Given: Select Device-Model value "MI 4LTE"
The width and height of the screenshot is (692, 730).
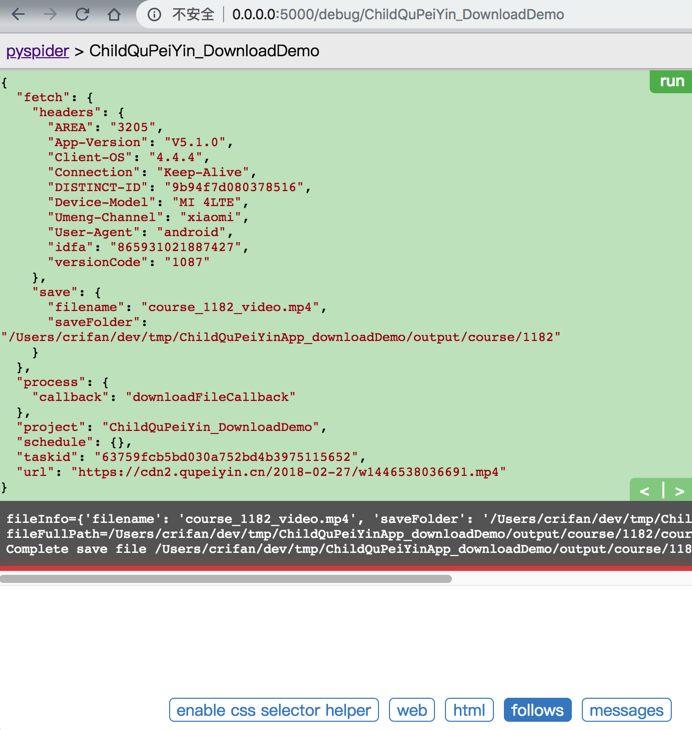Looking at the screenshot, I should click(x=207, y=203).
